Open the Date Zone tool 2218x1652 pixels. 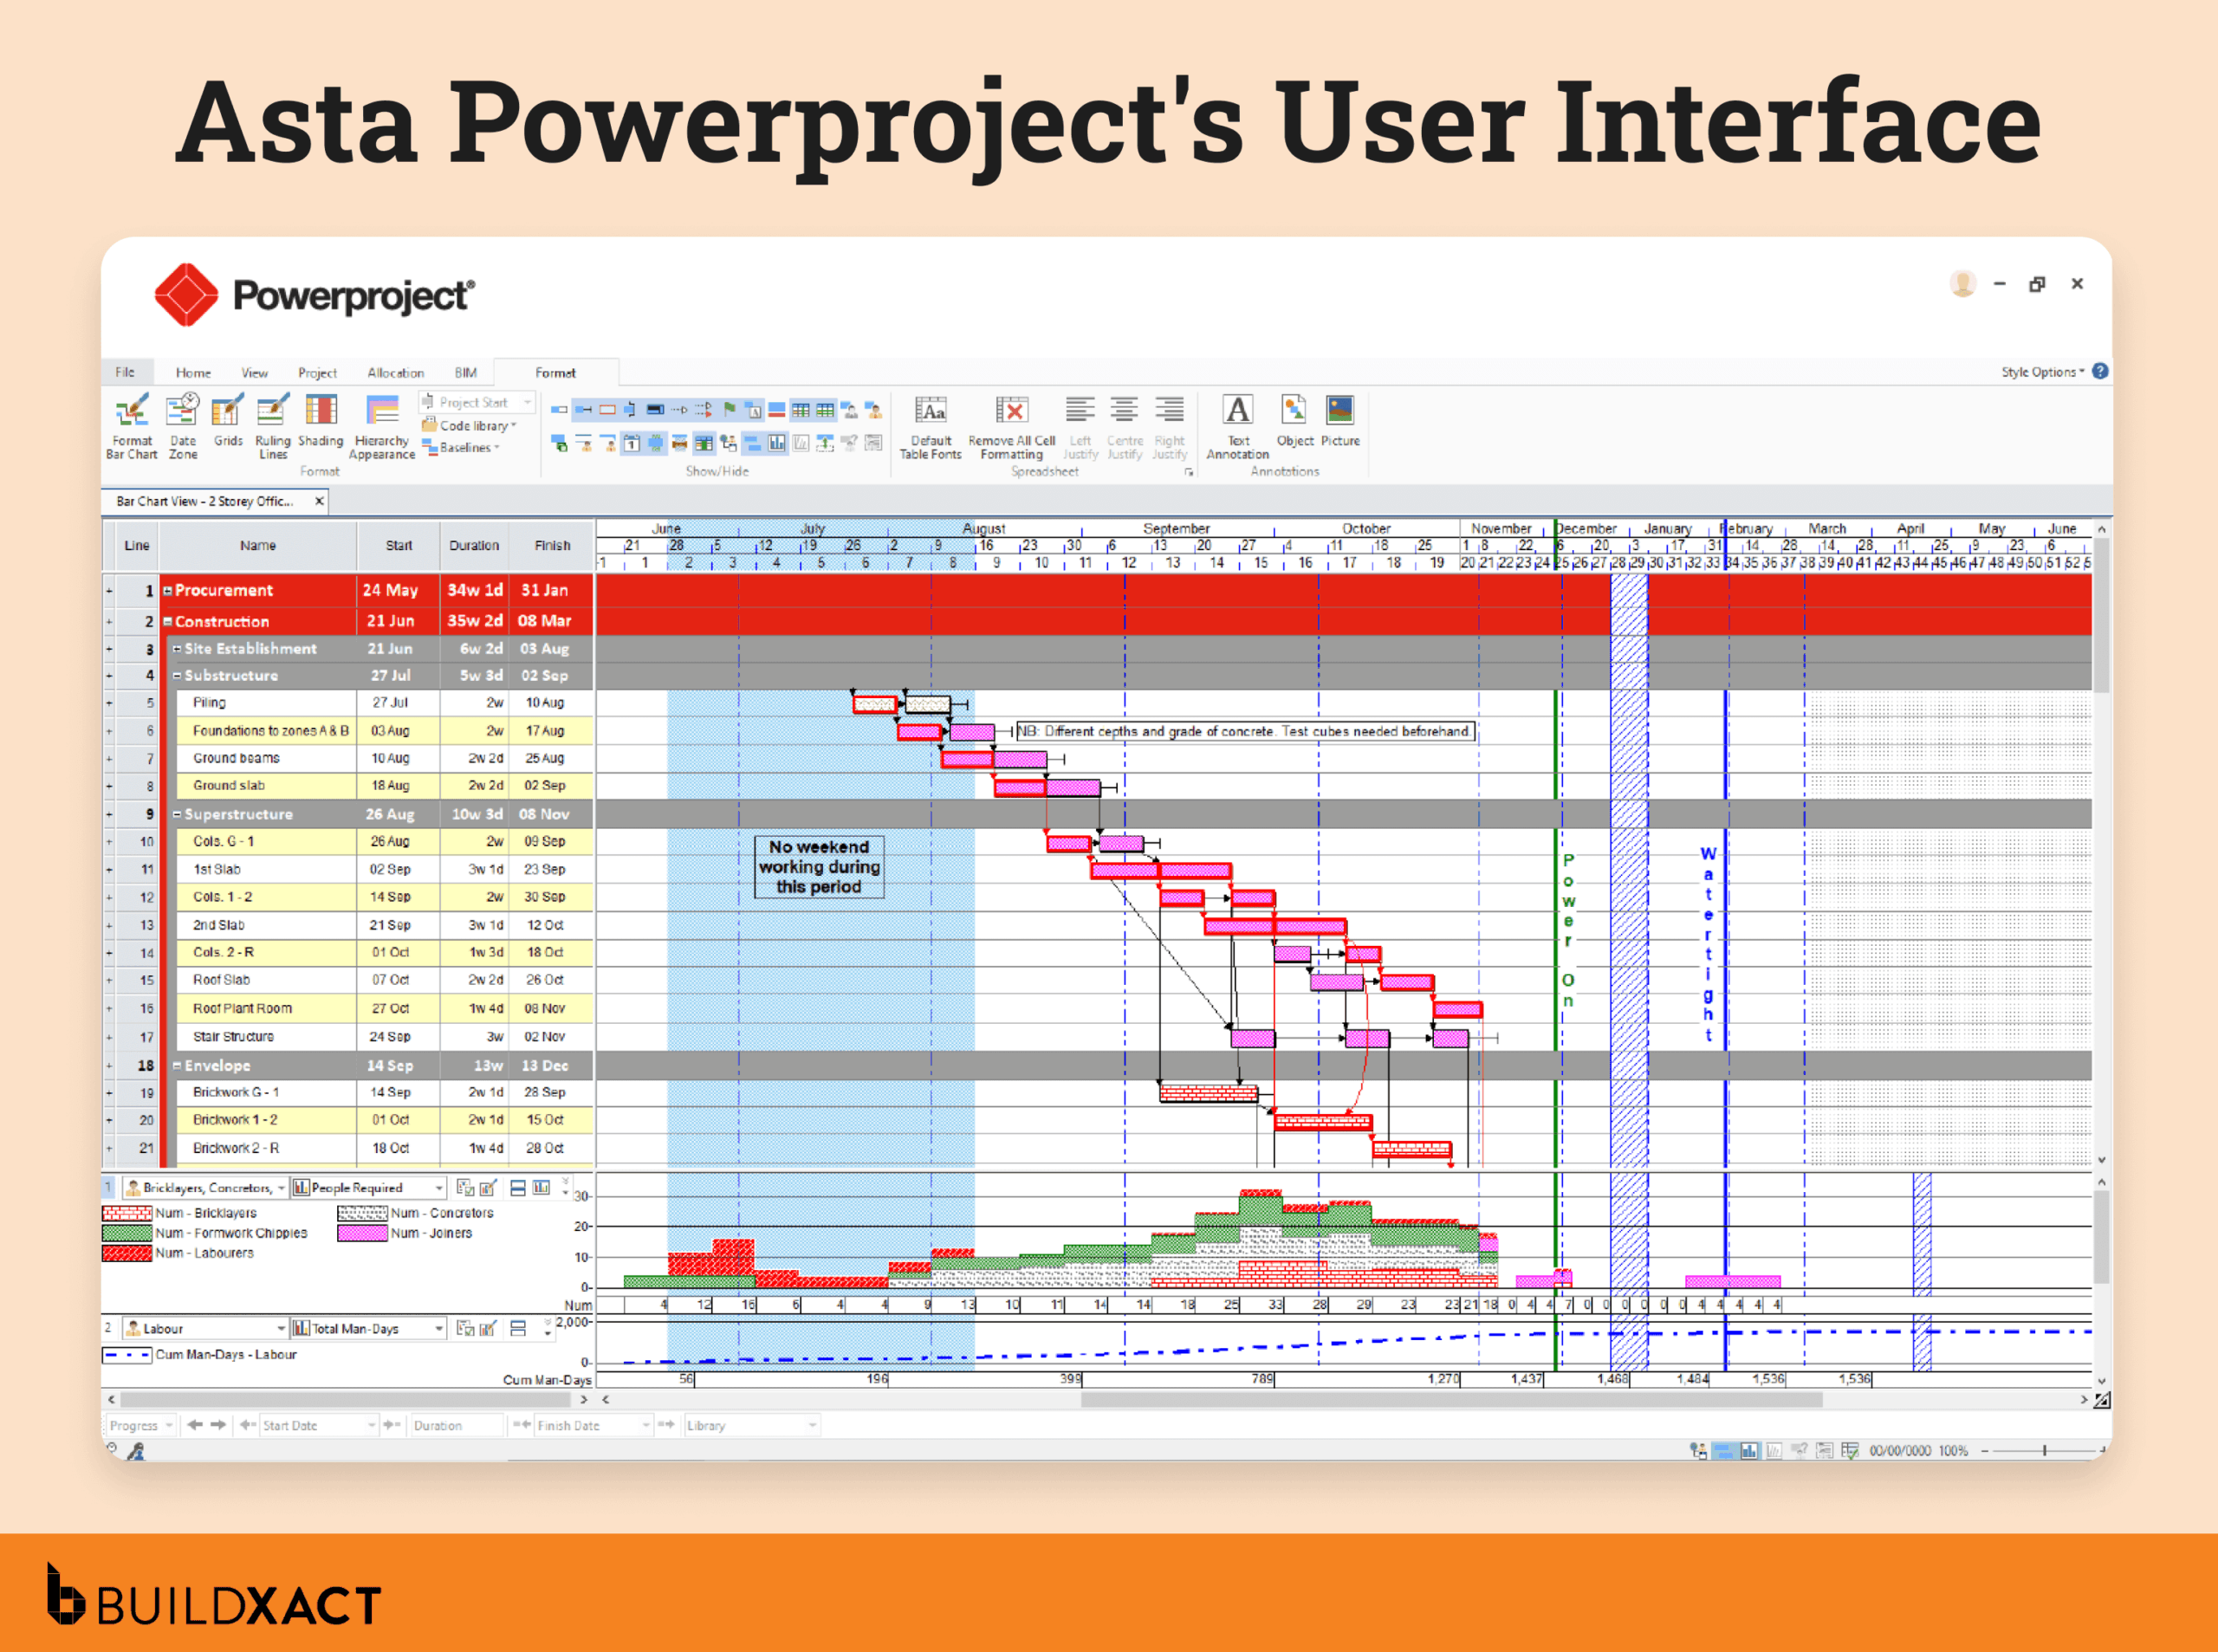[183, 424]
